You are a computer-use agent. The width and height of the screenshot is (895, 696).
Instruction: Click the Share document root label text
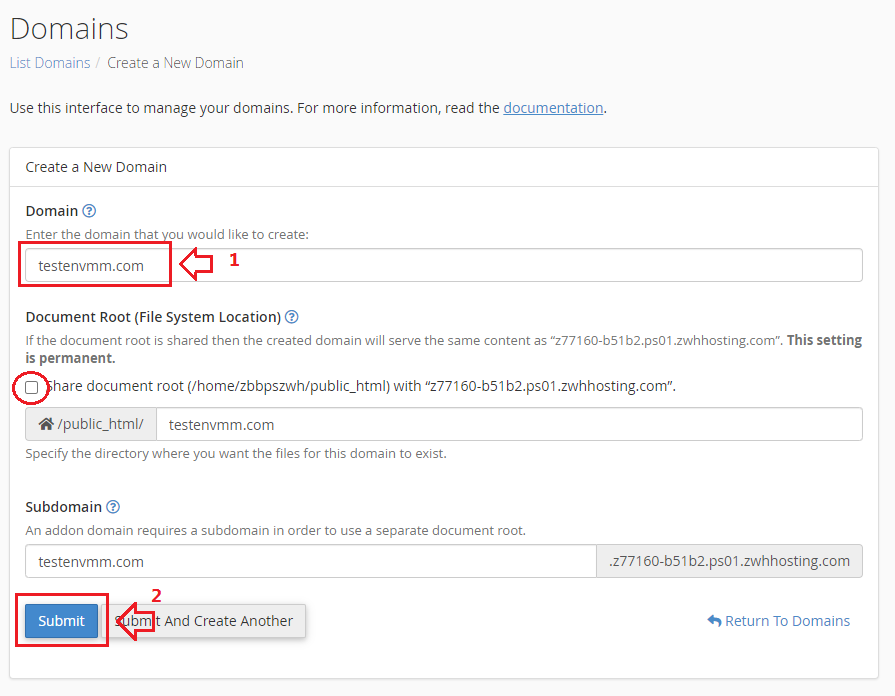click(360, 386)
